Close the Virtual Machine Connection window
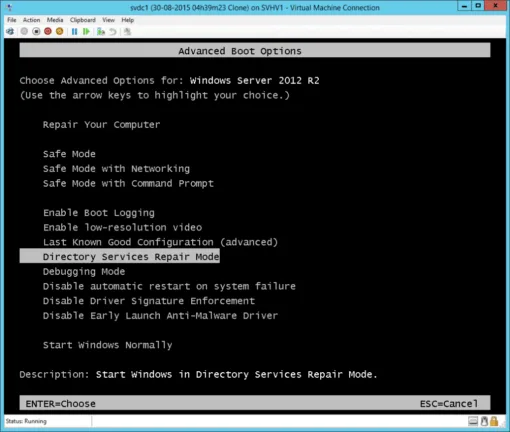 [x=496, y=6]
